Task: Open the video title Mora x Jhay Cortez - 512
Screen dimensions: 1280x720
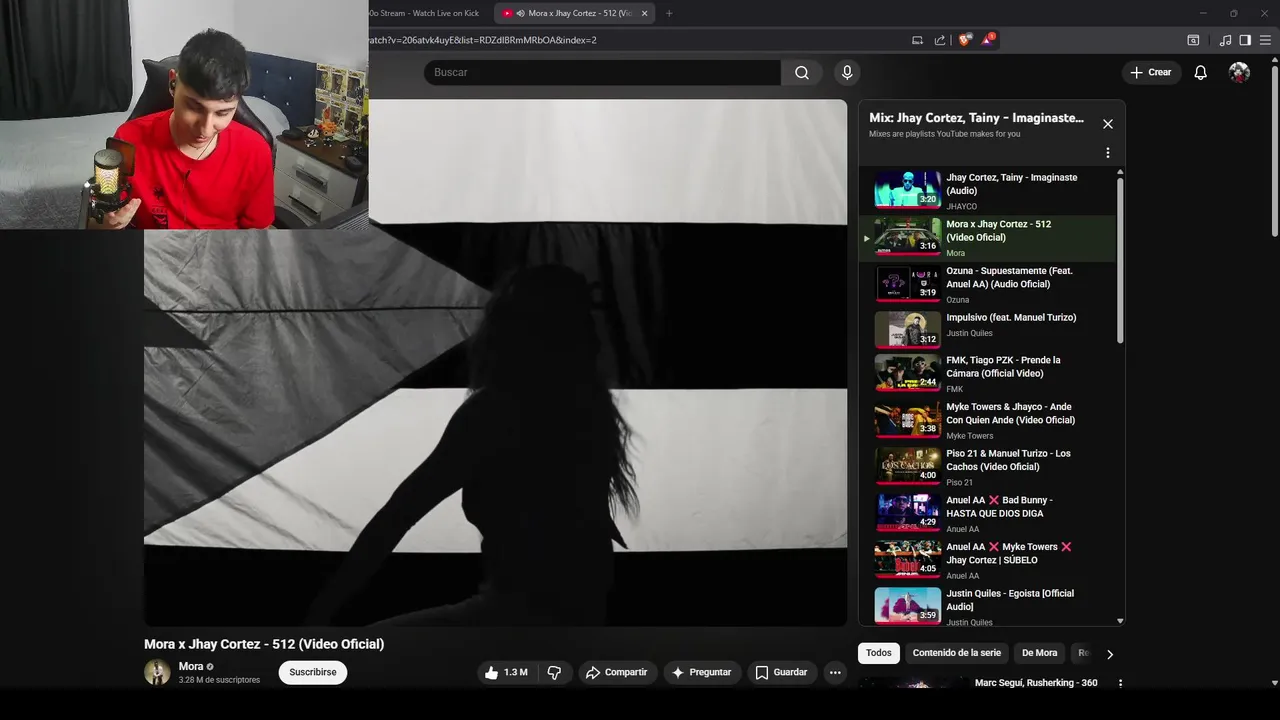Action: pos(264,644)
